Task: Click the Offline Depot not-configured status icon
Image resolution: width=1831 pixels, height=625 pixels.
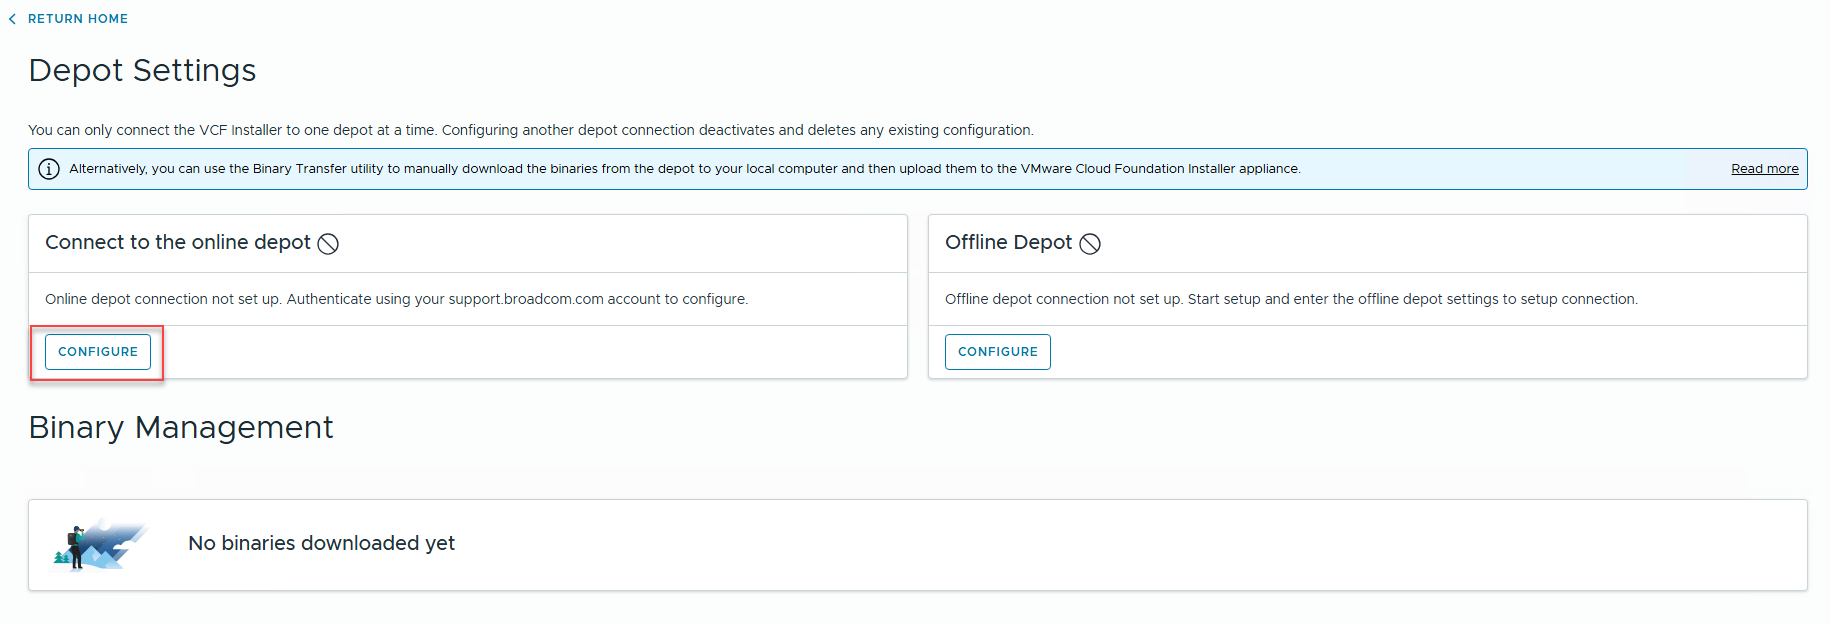Action: coord(1090,244)
